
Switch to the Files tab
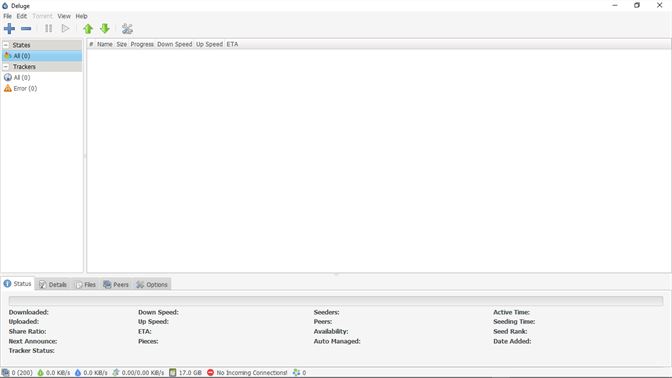86,285
